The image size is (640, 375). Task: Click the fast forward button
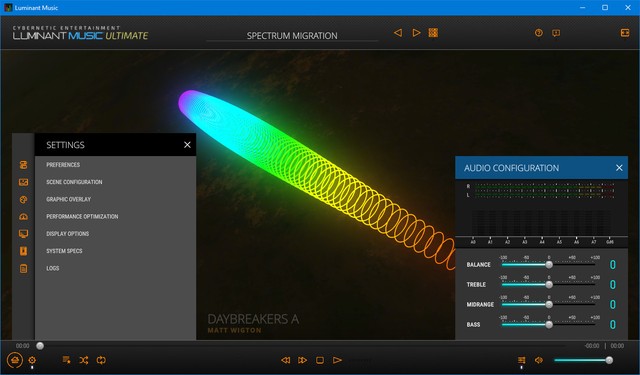pos(302,360)
